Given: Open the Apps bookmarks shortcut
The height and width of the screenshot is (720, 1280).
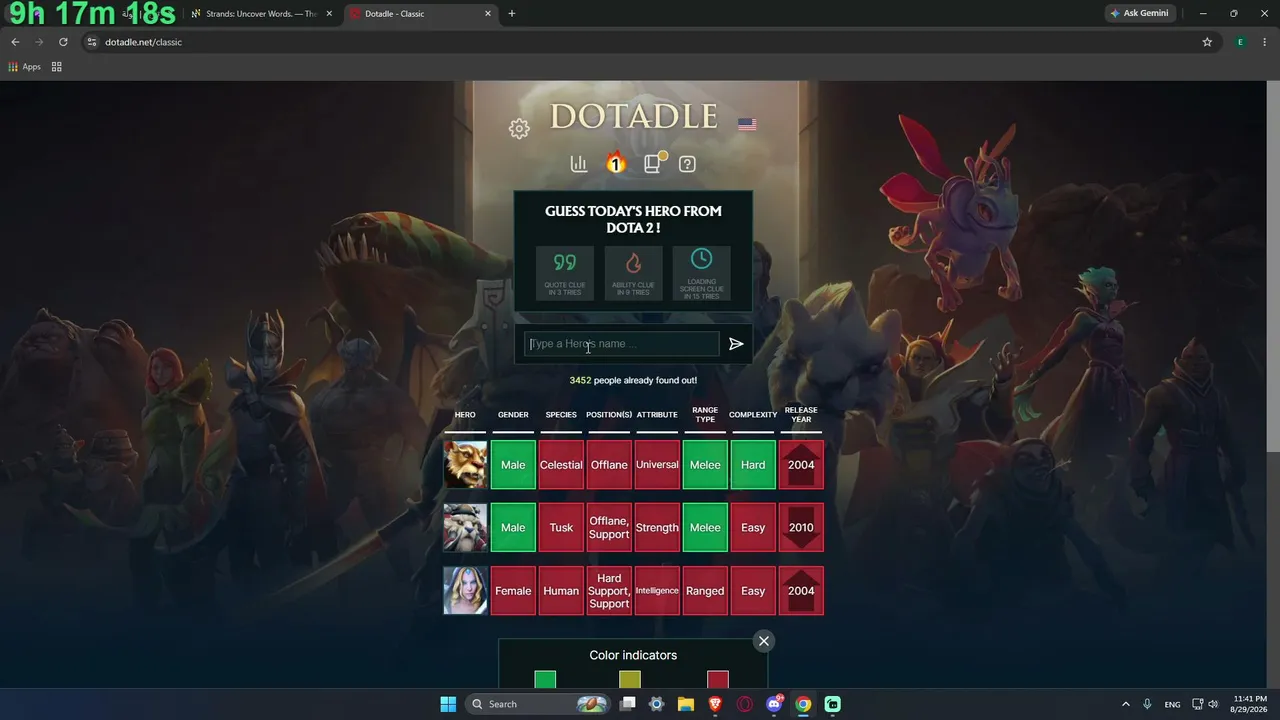Looking at the screenshot, I should 24,67.
